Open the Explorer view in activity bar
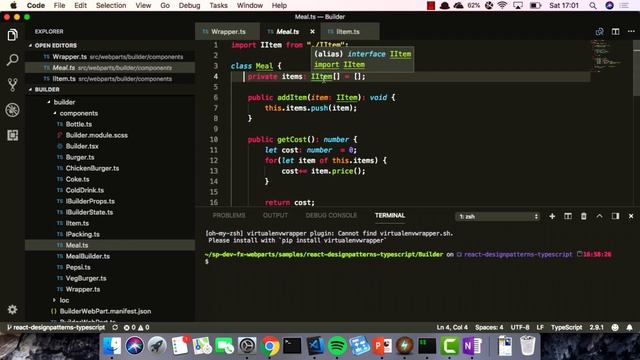Screen dimensions: 640x360 12,35
